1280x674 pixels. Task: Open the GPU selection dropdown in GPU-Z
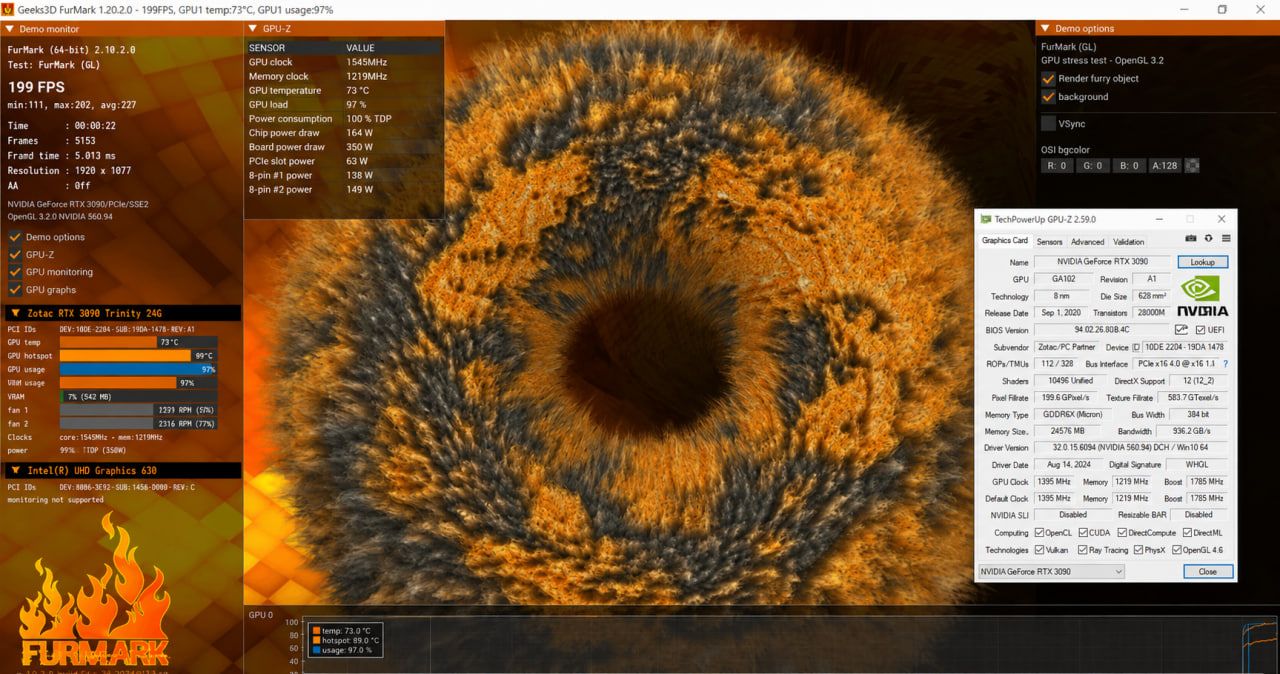1051,572
